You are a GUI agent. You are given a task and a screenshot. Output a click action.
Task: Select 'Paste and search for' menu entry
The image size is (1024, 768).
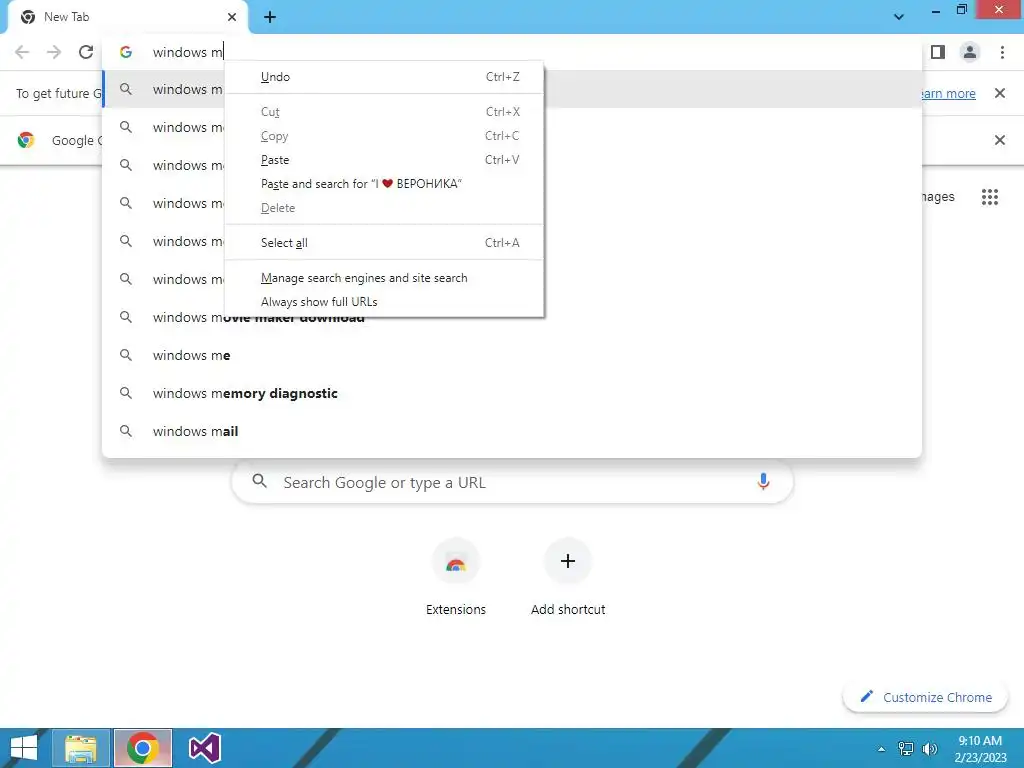(384, 184)
